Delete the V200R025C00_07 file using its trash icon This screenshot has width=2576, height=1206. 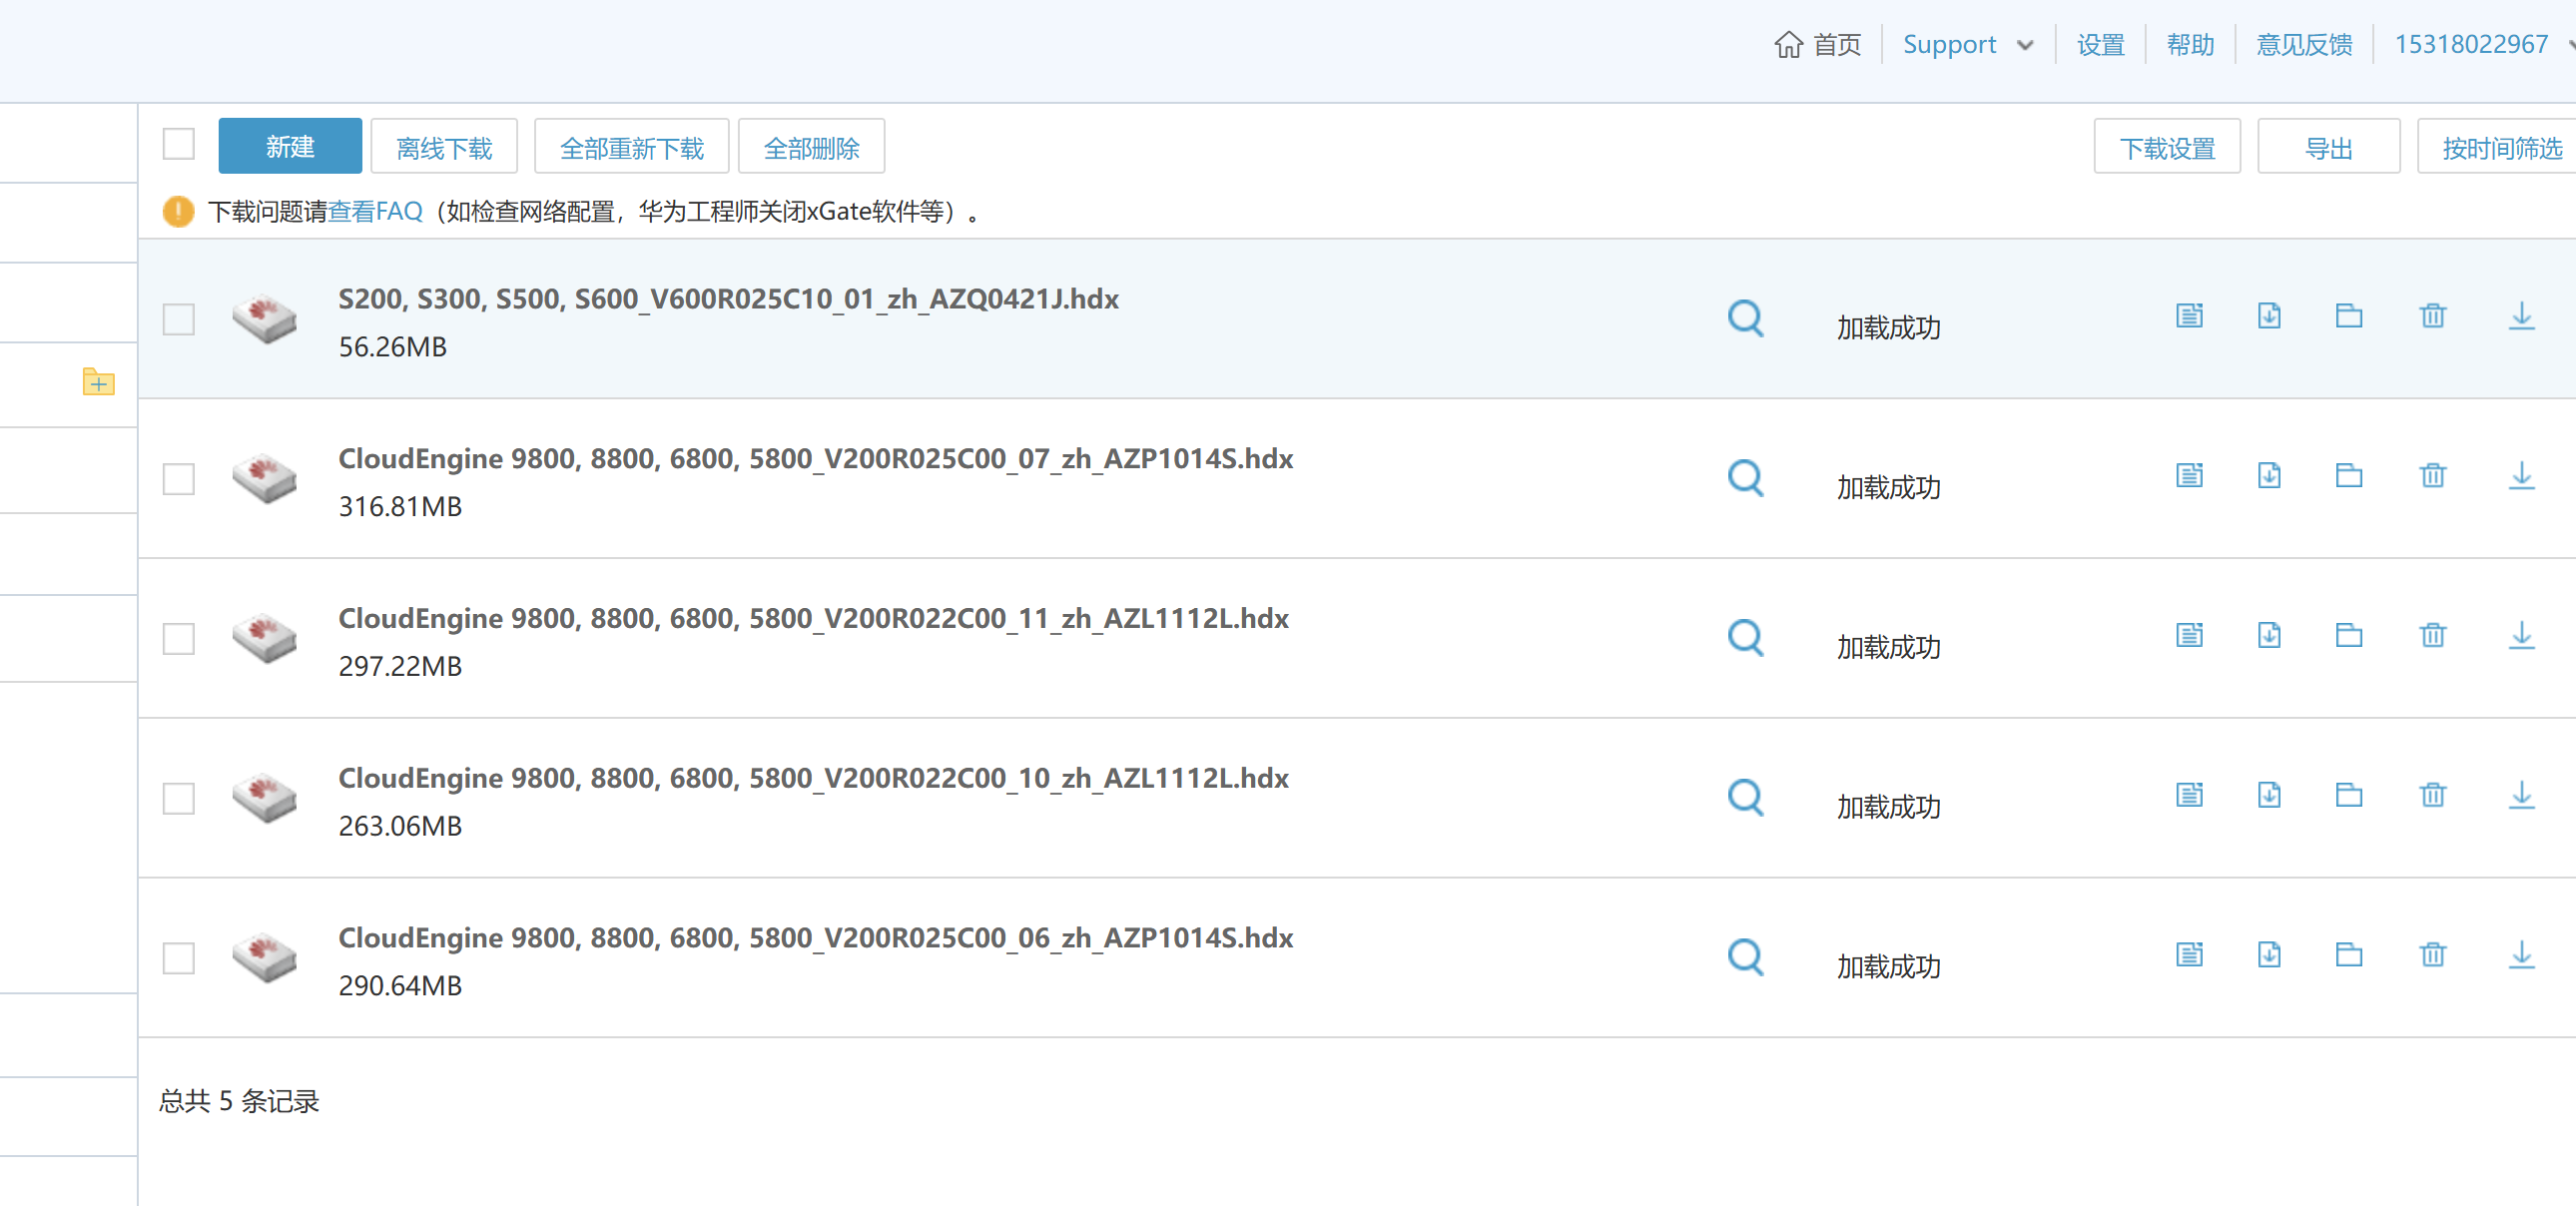pos(2432,475)
